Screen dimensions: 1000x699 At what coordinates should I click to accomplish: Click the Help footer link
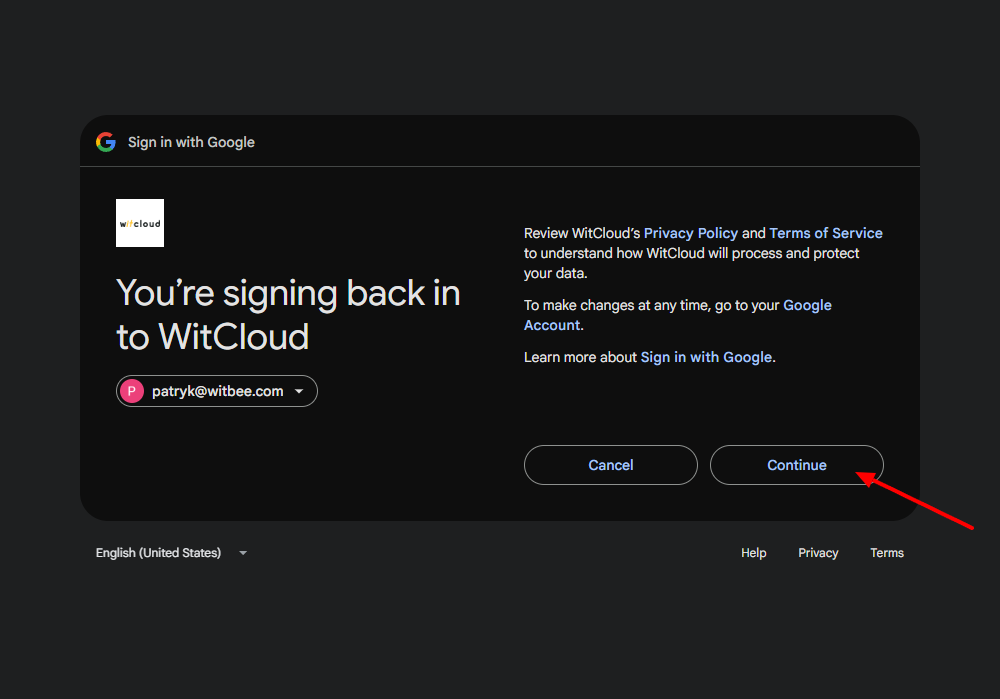click(x=753, y=553)
